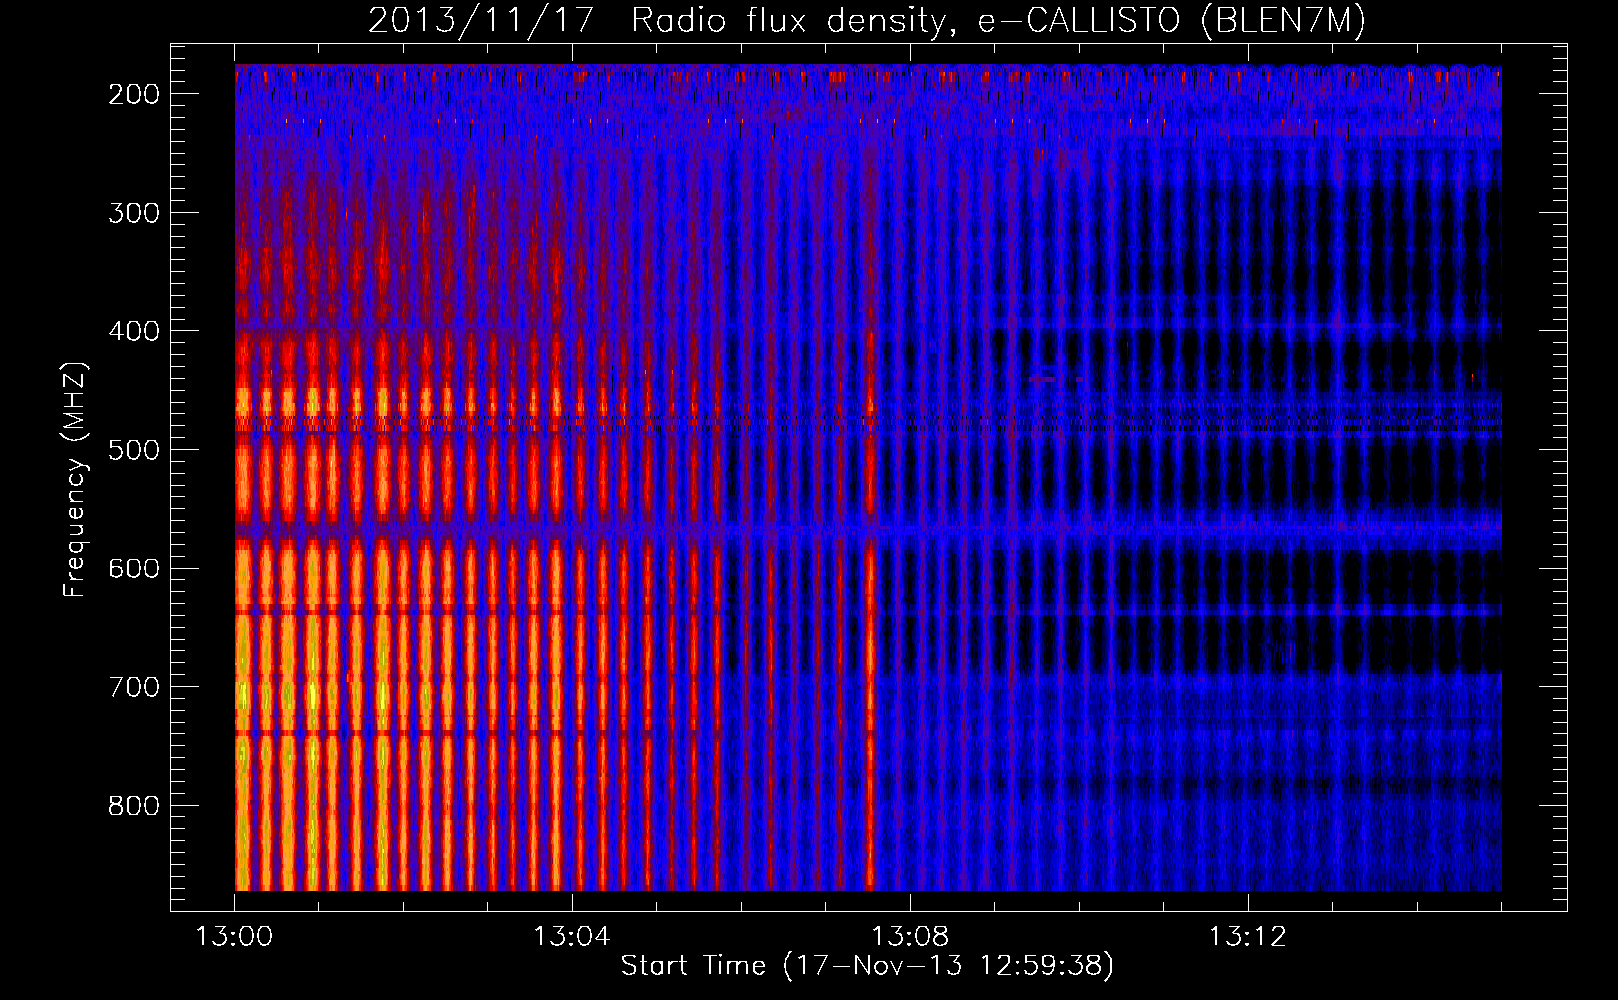This screenshot has width=1618, height=1000.
Task: Click the 700 frequency tick label
Action: tap(134, 687)
